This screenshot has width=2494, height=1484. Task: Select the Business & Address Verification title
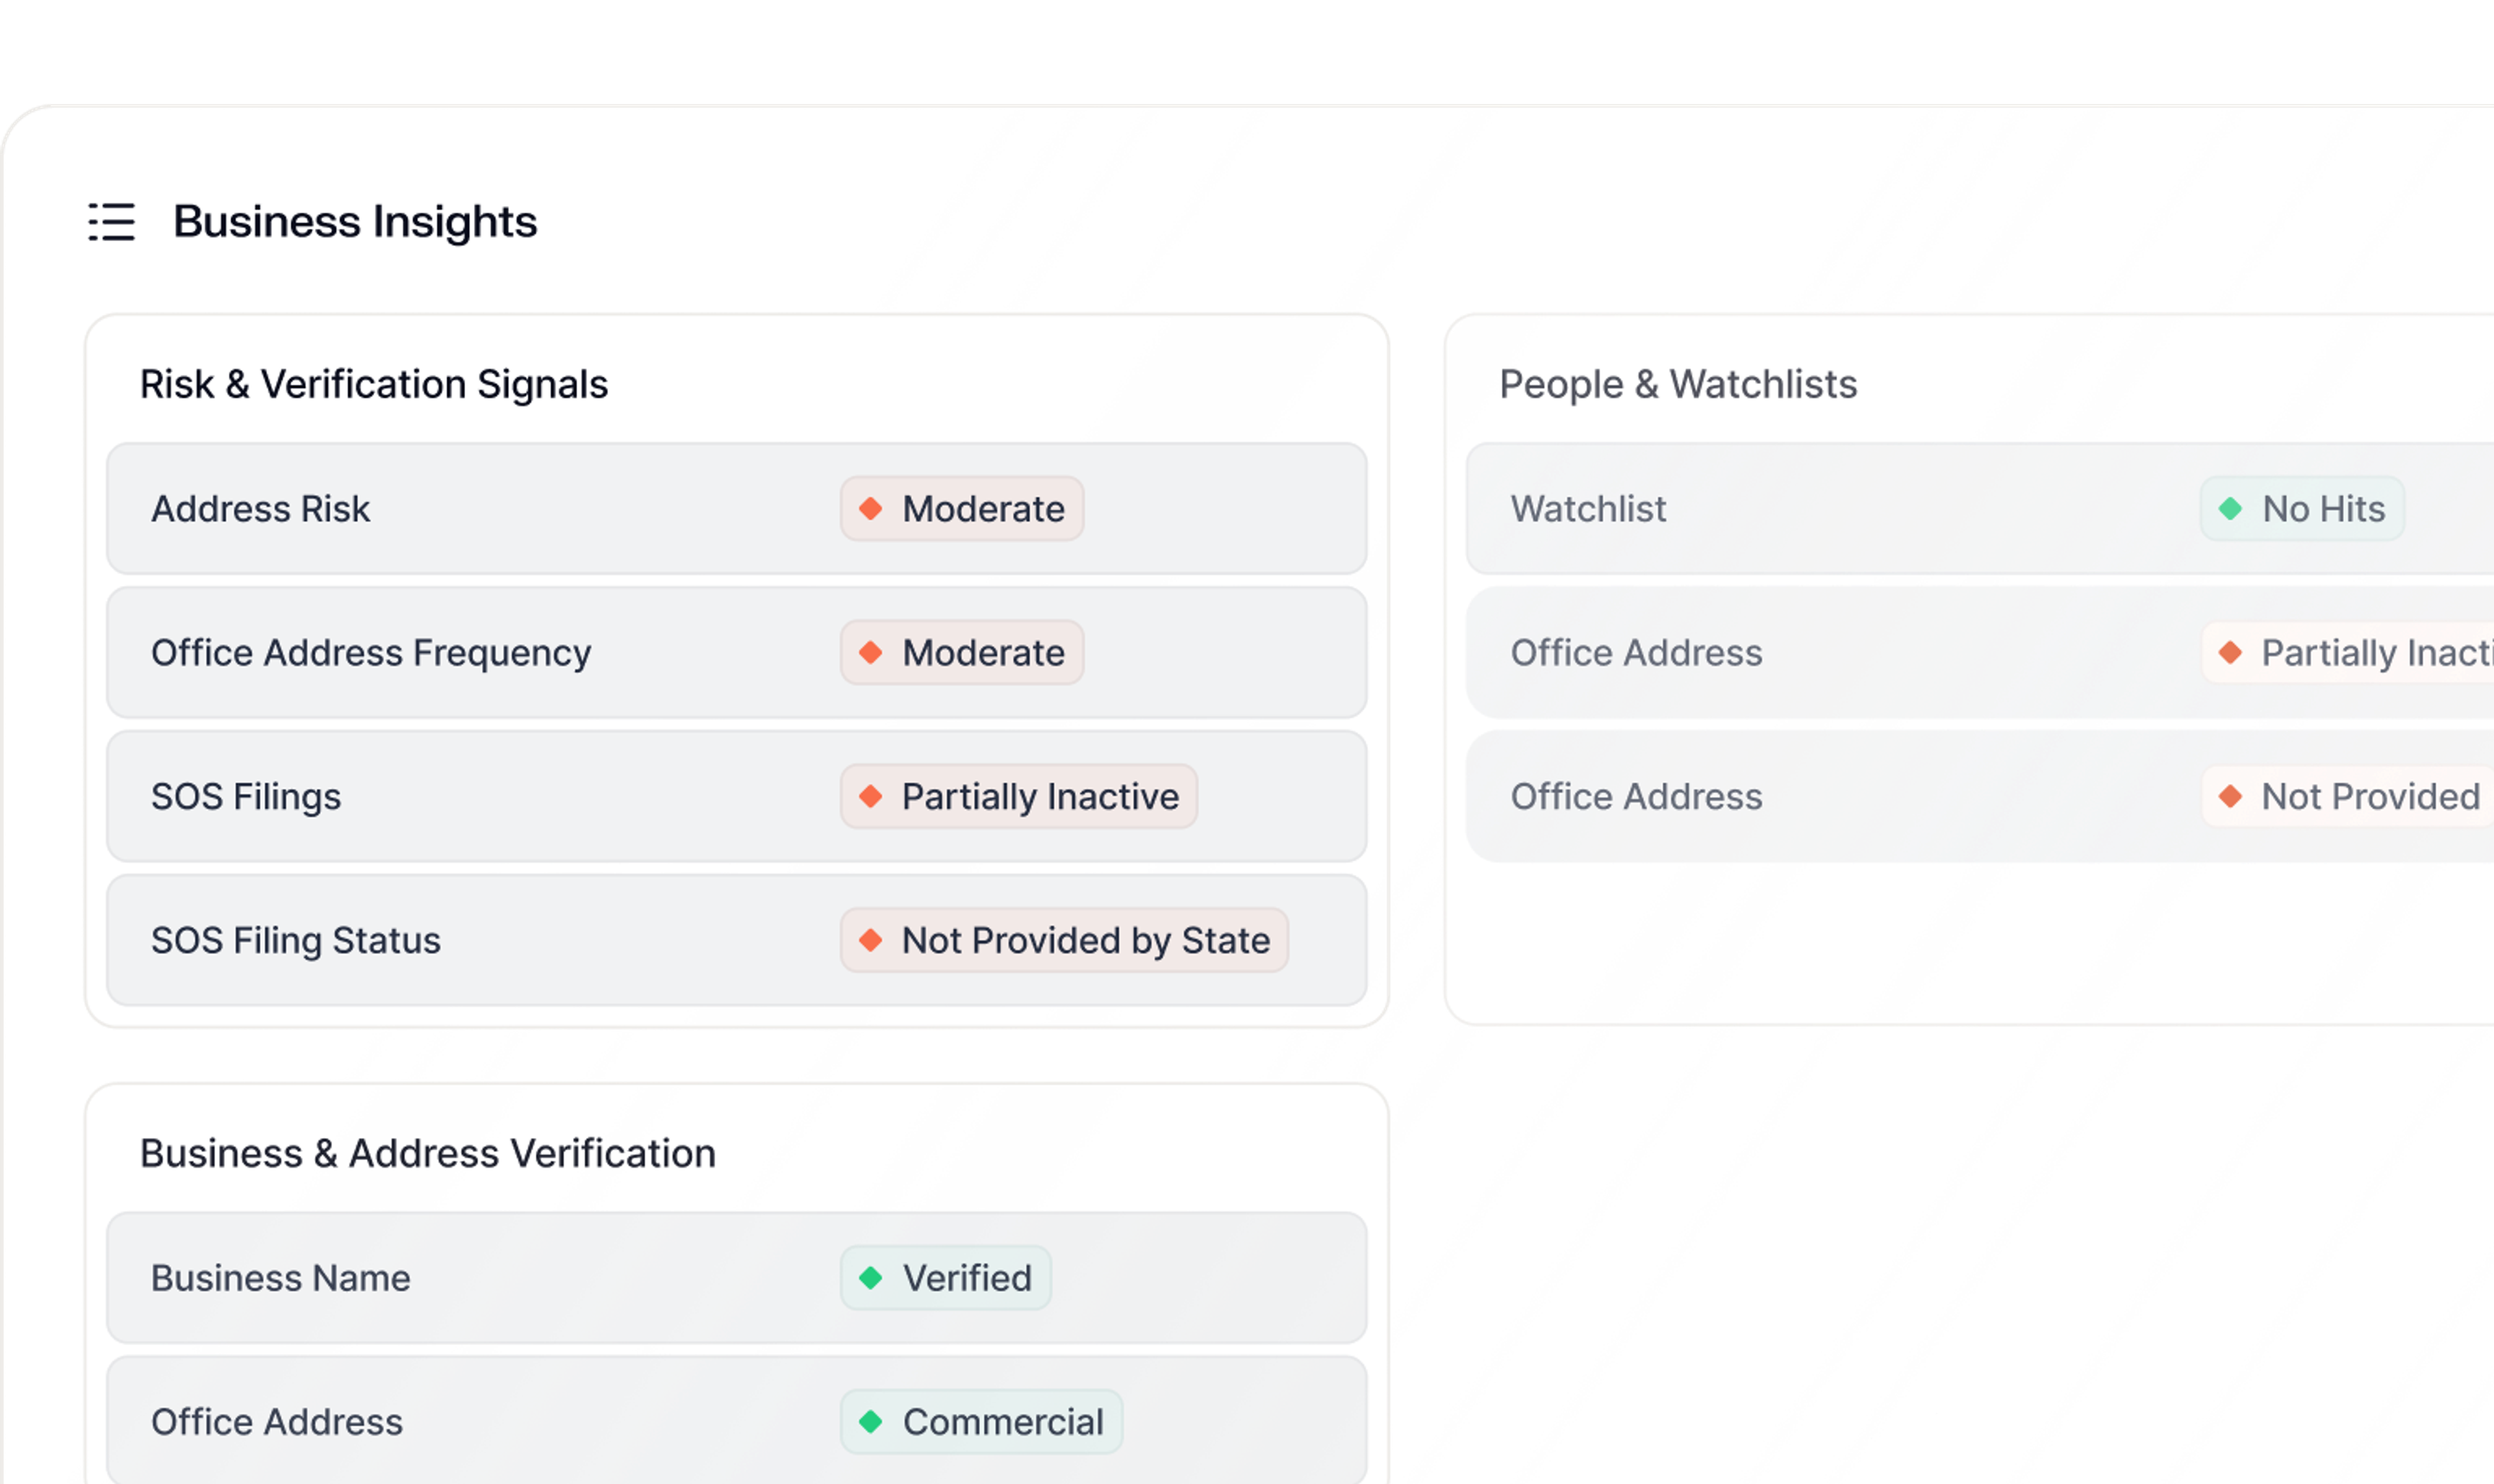tap(428, 1153)
